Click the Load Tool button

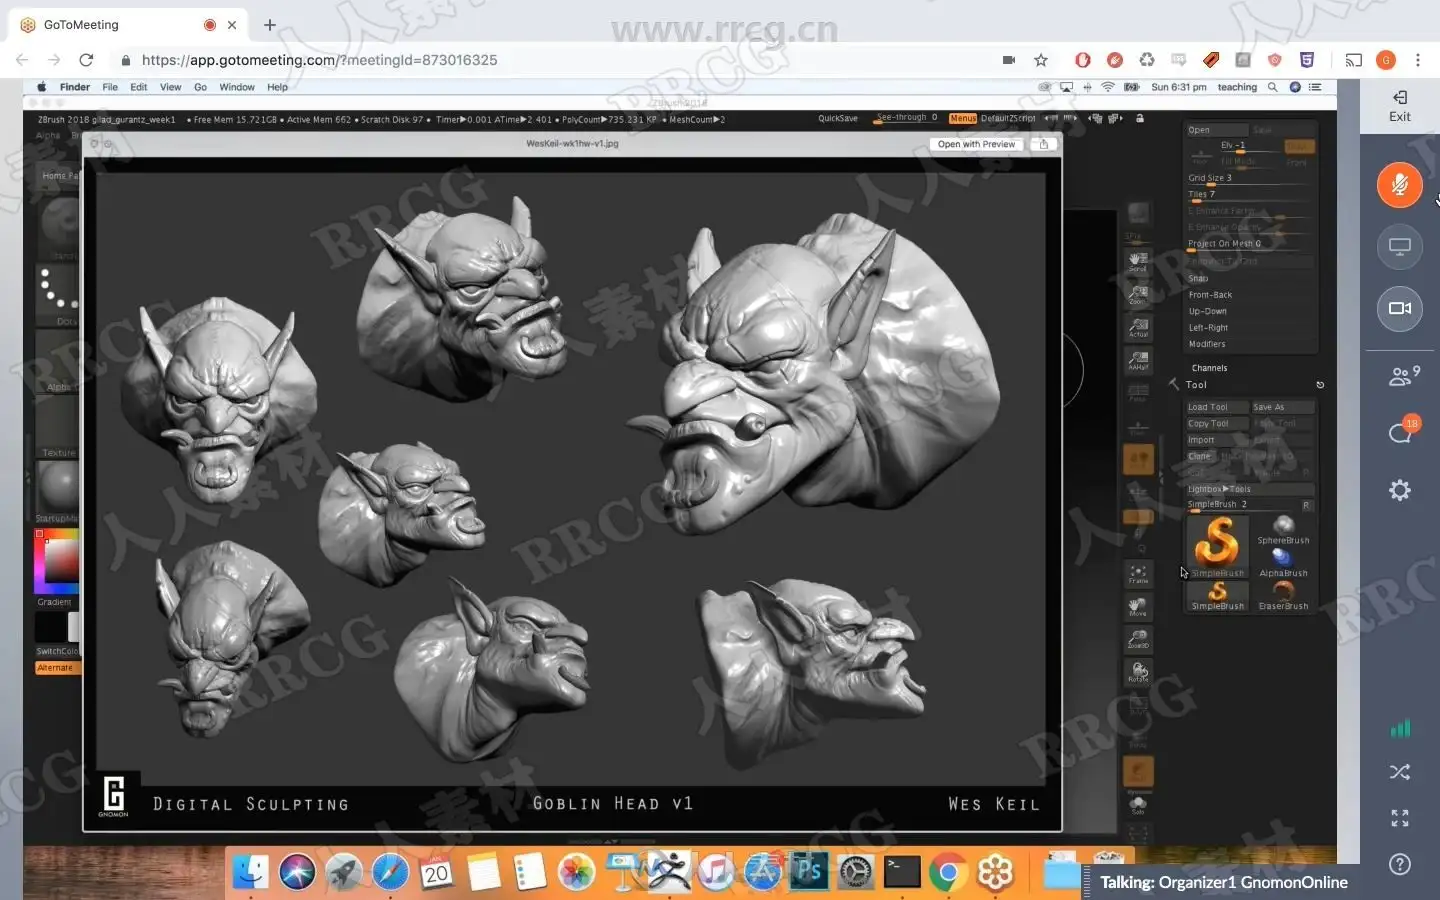point(1217,407)
